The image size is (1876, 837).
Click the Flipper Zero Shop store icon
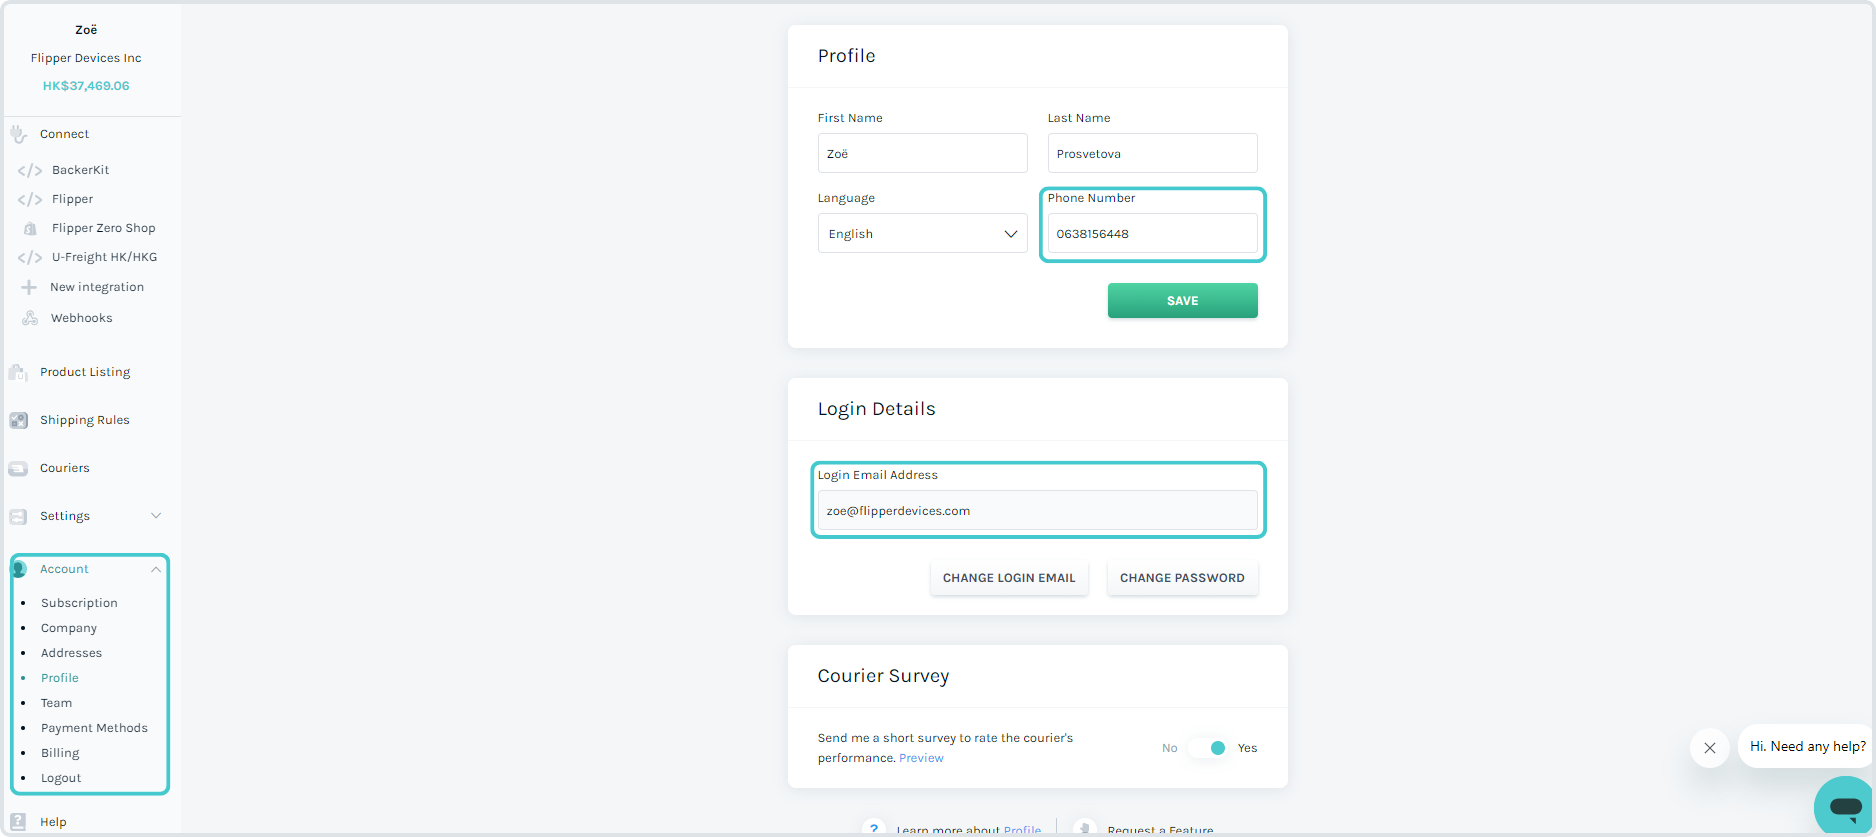click(30, 229)
